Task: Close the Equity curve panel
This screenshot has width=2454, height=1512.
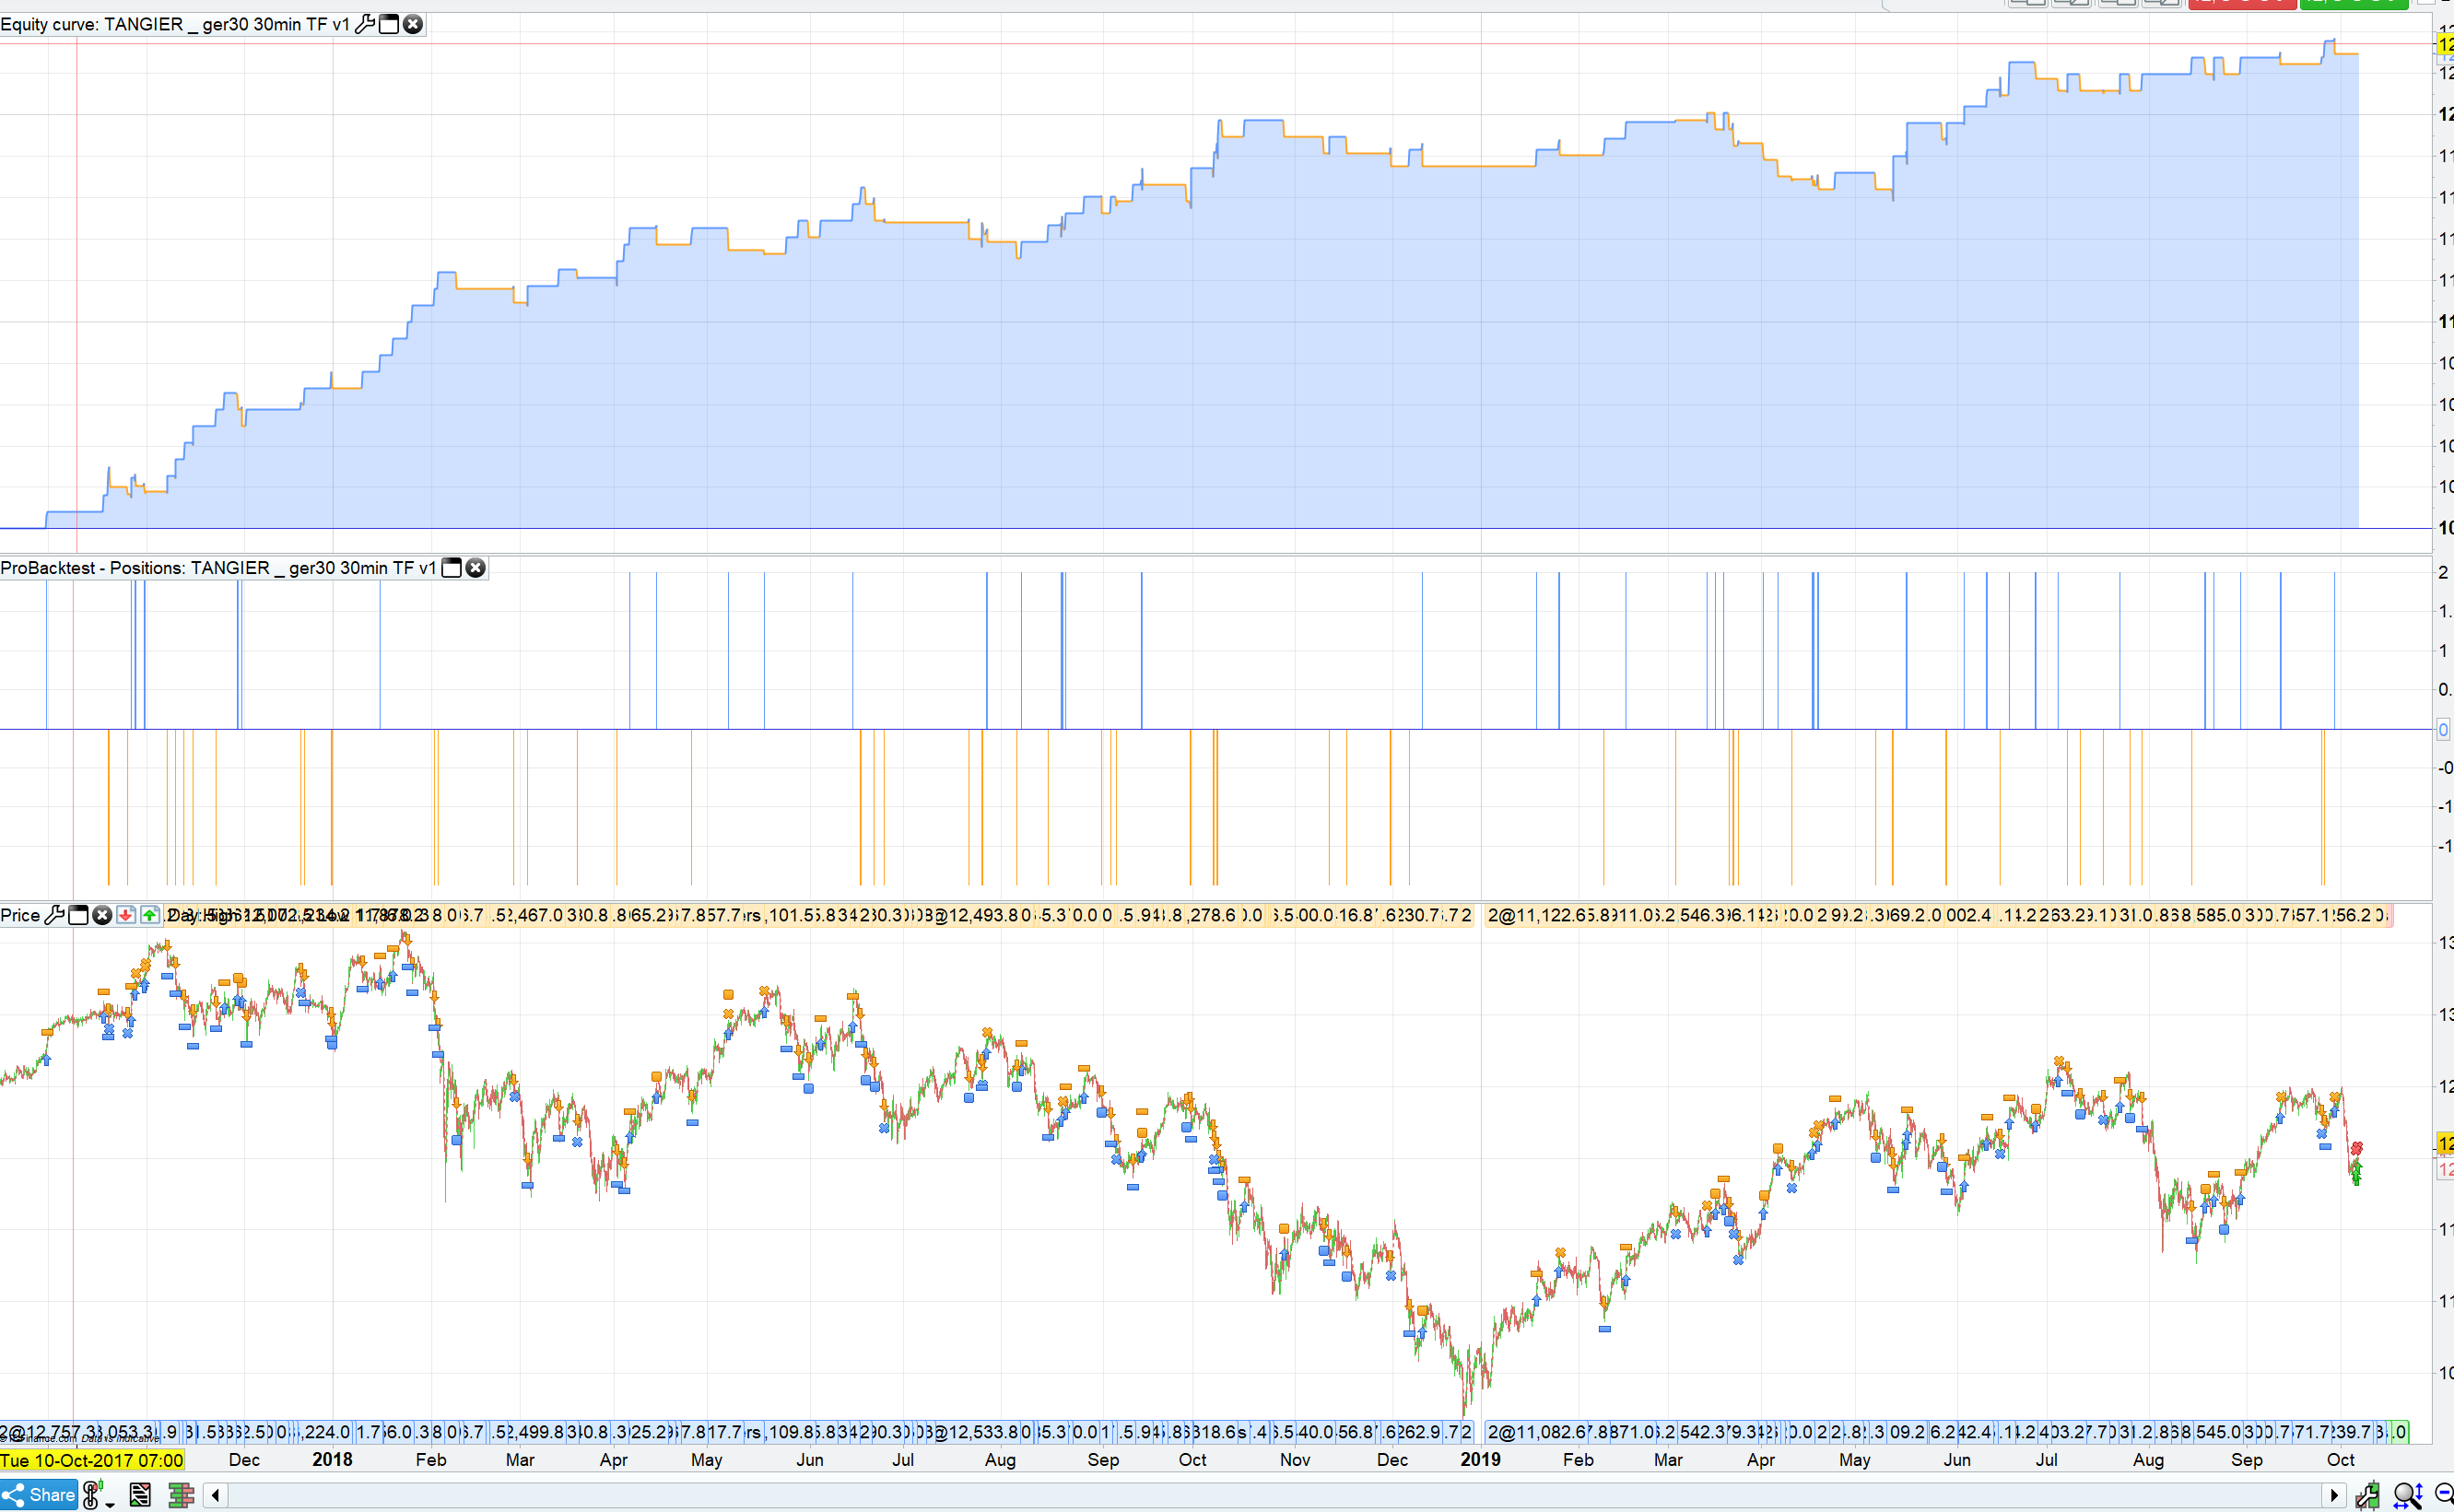Action: [413, 24]
